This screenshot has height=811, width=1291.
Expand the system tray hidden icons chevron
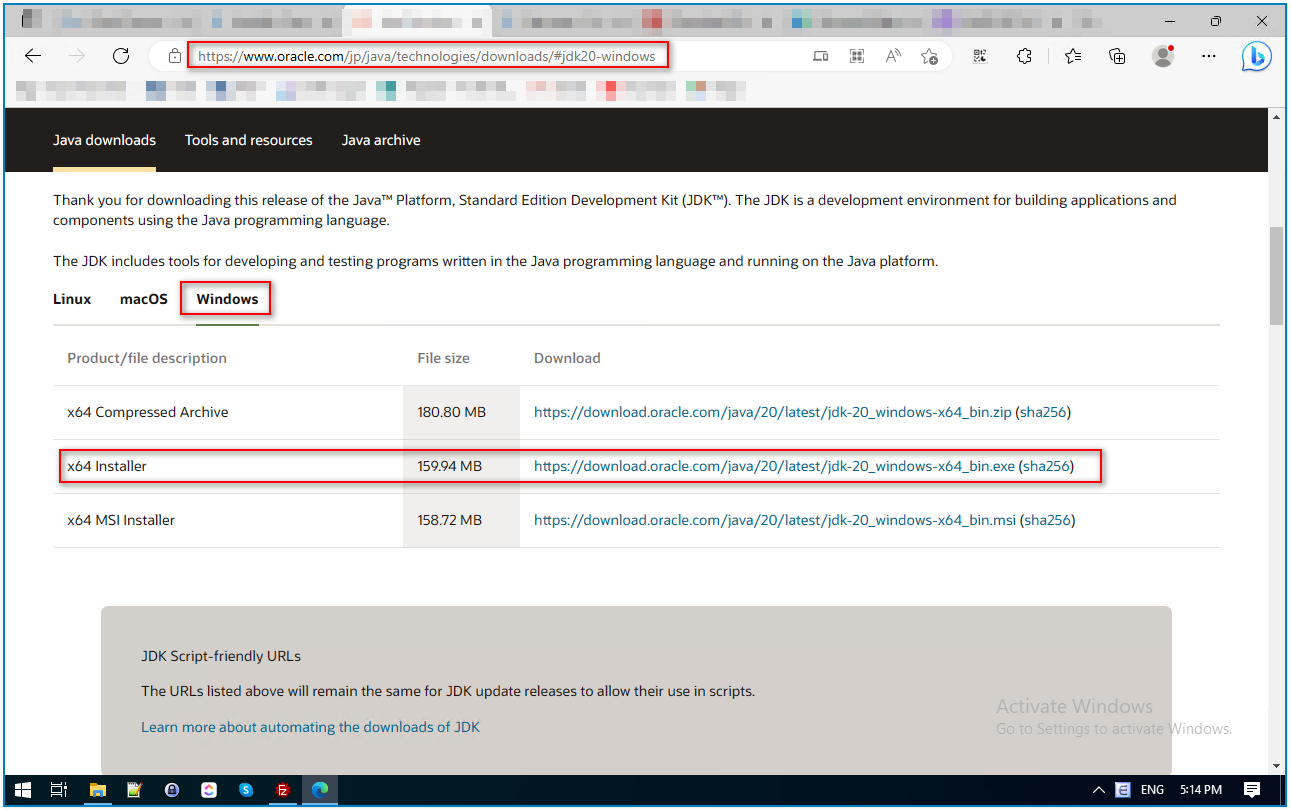click(1098, 790)
